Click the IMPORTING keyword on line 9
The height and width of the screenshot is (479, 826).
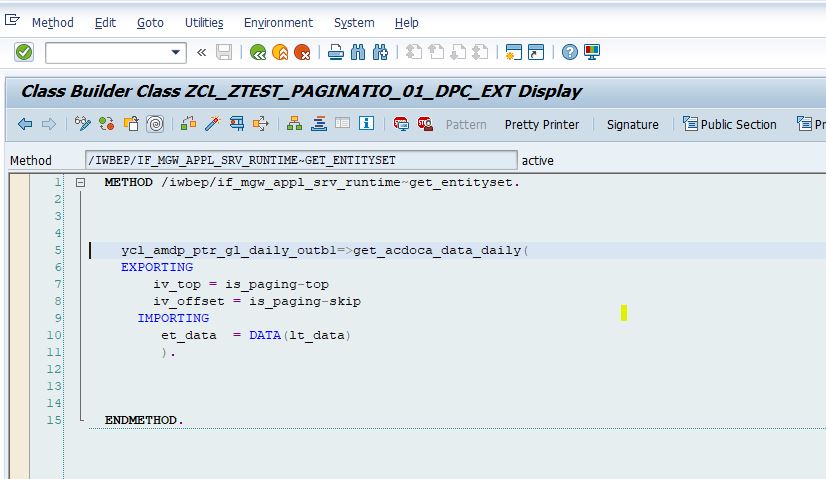pos(173,318)
